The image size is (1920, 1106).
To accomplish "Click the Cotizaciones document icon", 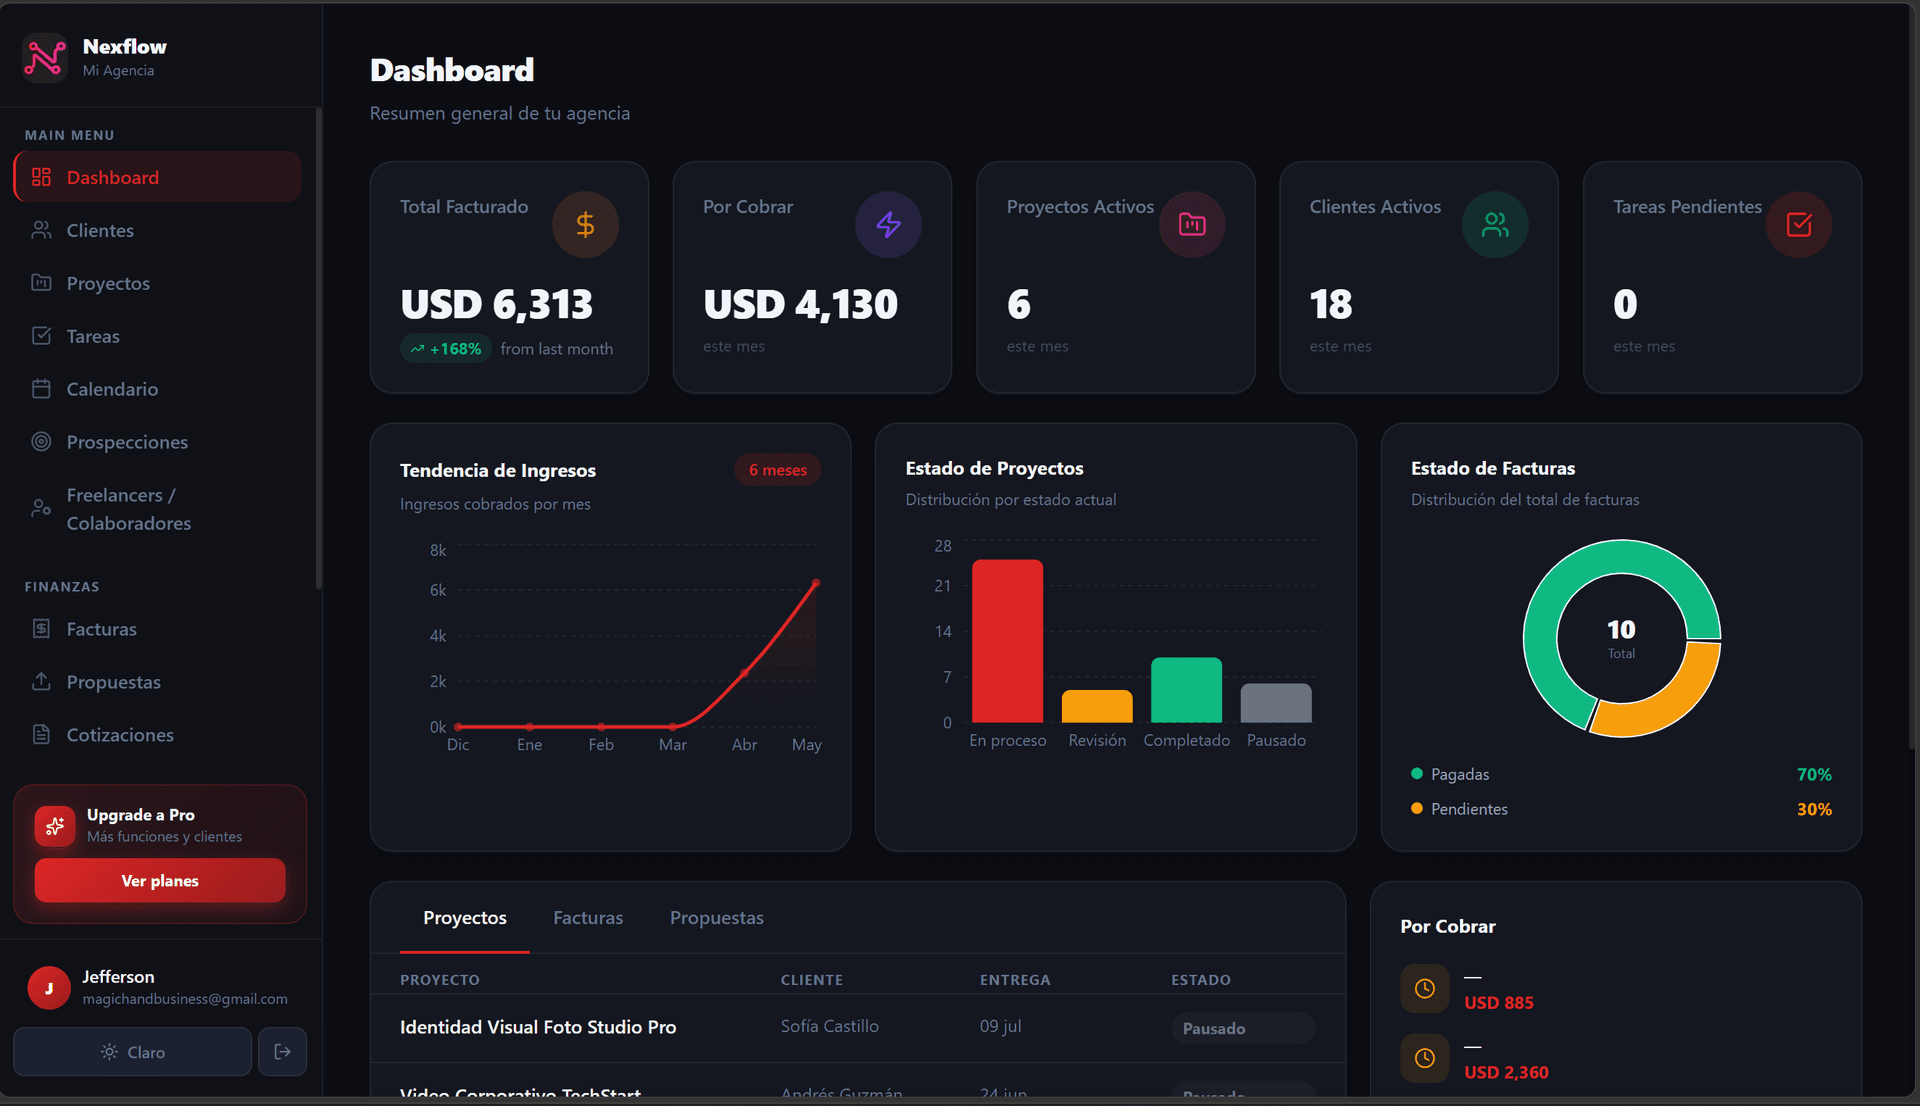I will pos(41,735).
